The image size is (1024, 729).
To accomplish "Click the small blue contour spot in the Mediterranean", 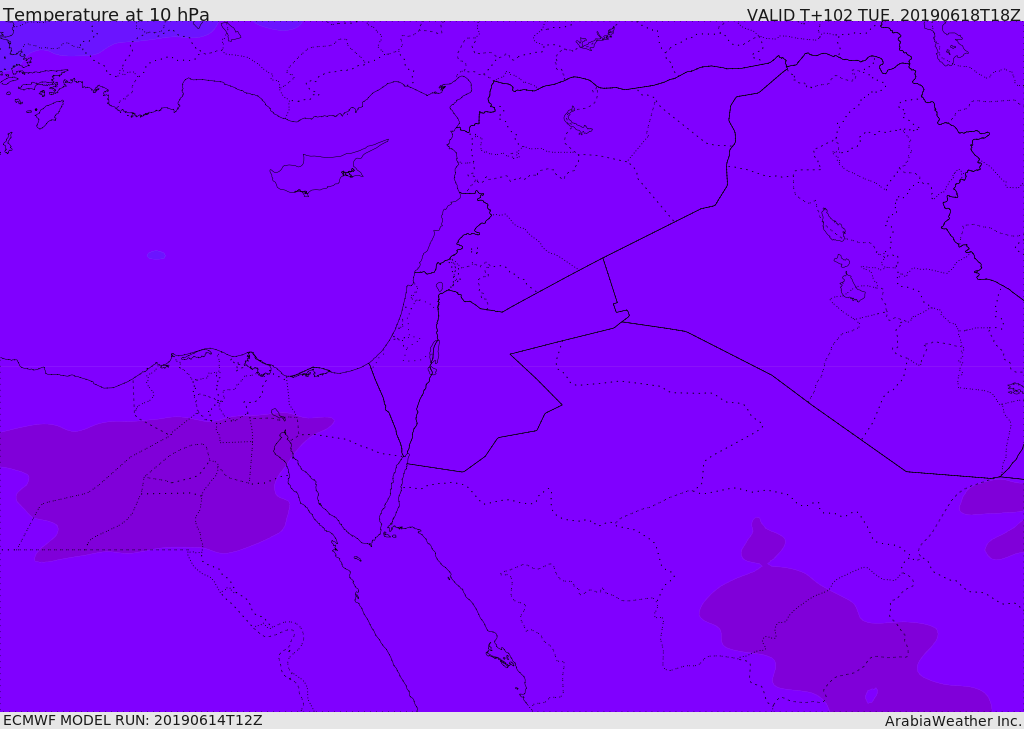I will click(x=156, y=255).
